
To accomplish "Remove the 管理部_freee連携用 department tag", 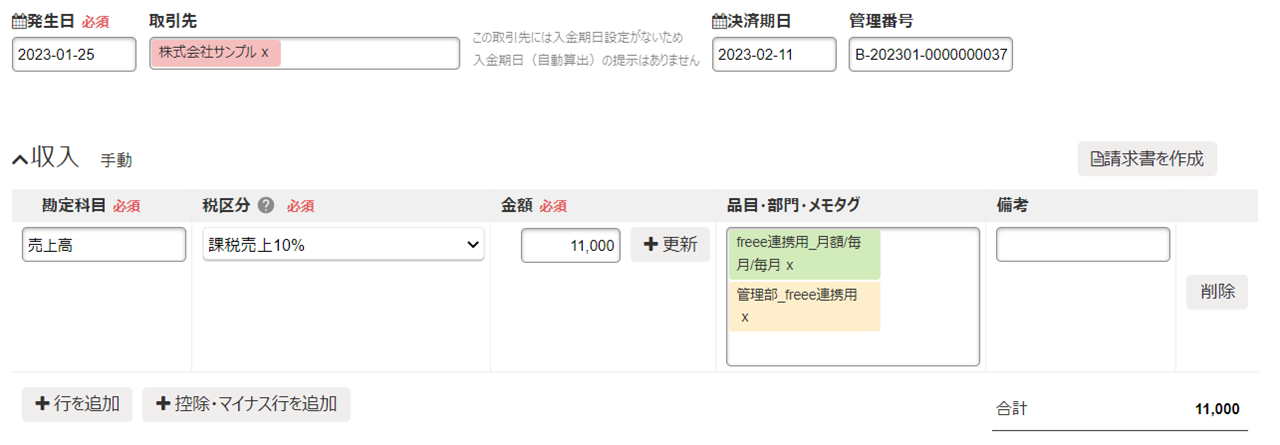I will (x=745, y=317).
